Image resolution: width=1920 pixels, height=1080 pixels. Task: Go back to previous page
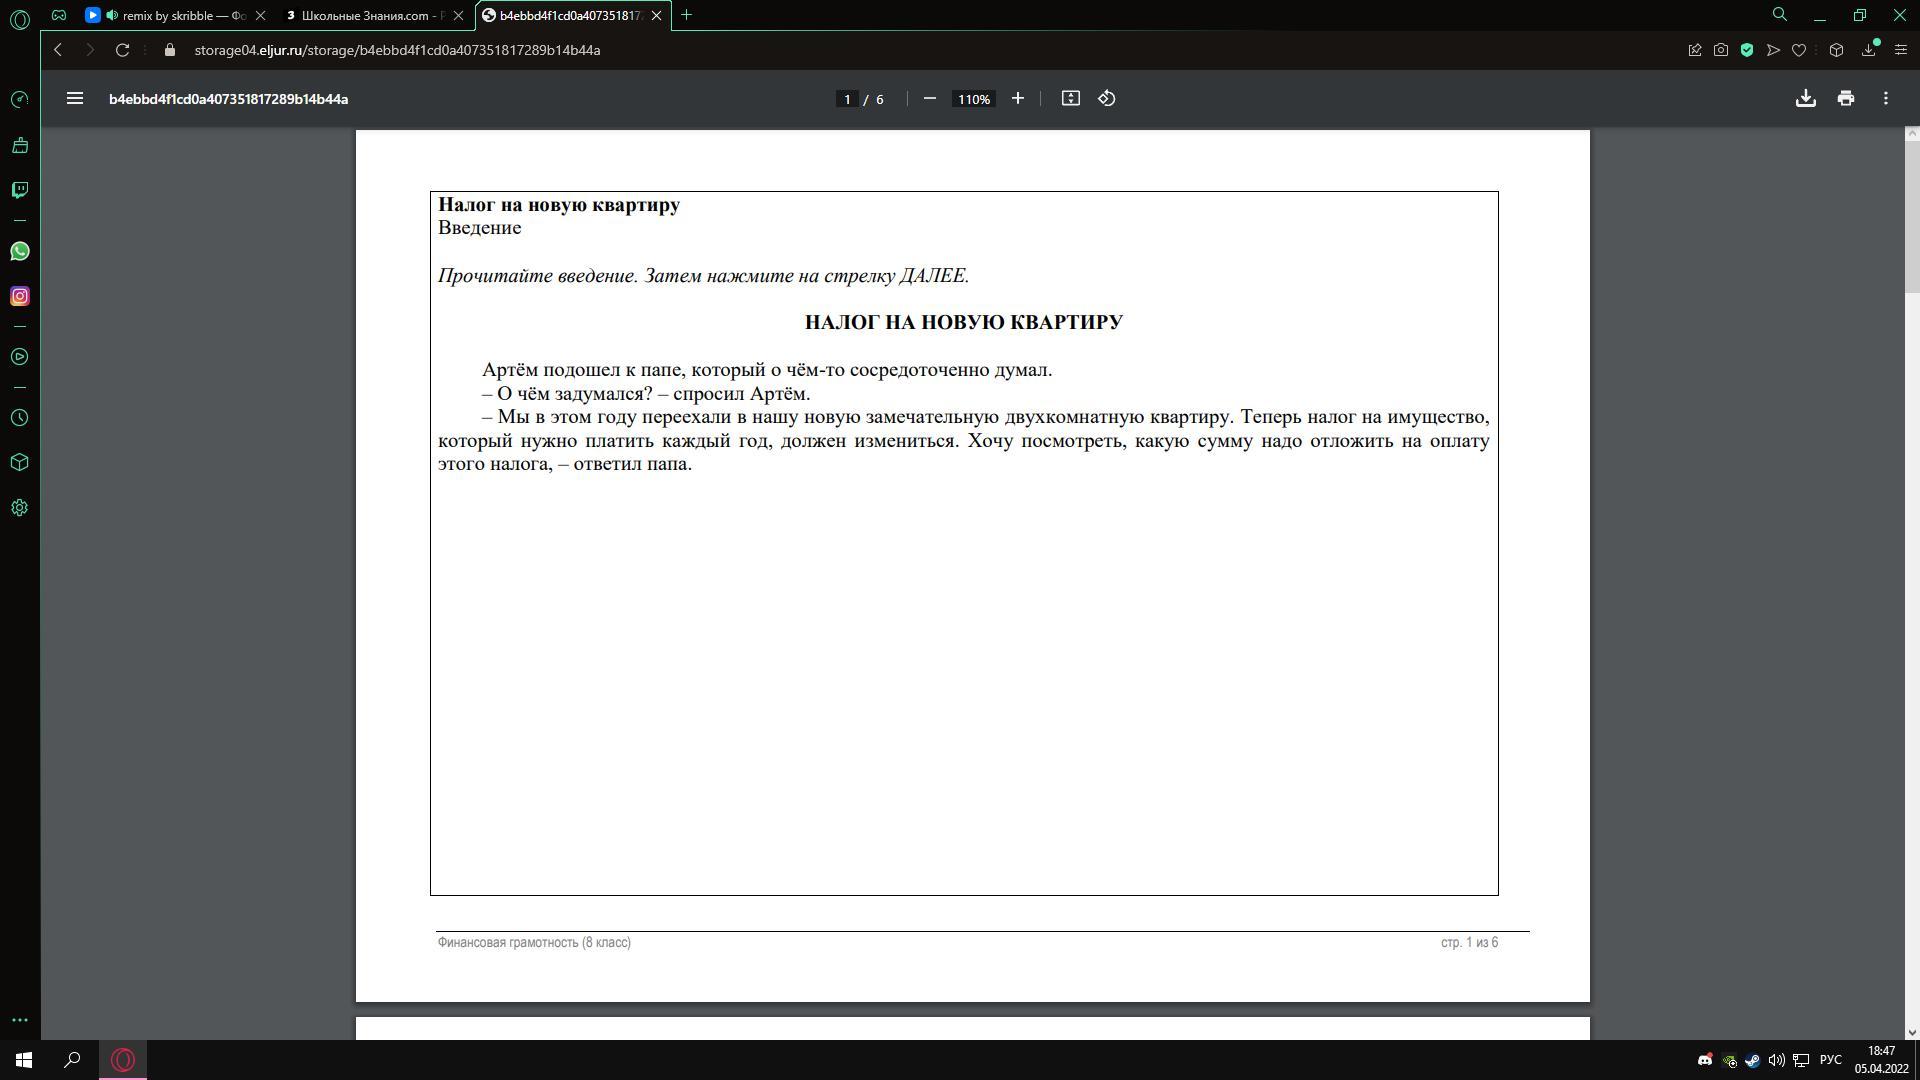(x=58, y=50)
